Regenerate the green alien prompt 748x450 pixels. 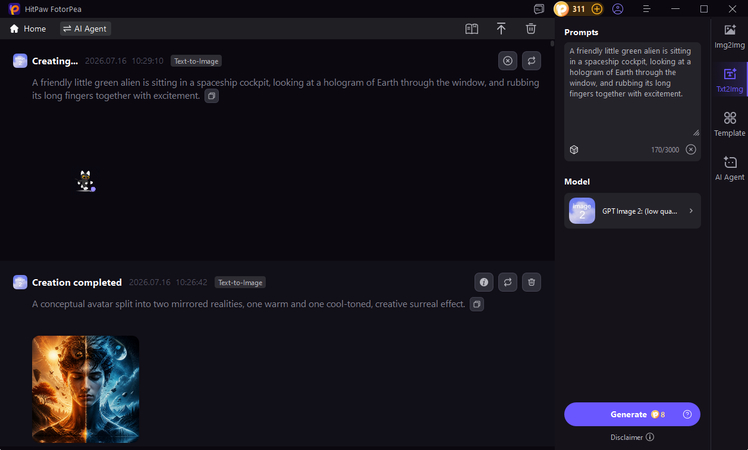[x=531, y=61]
